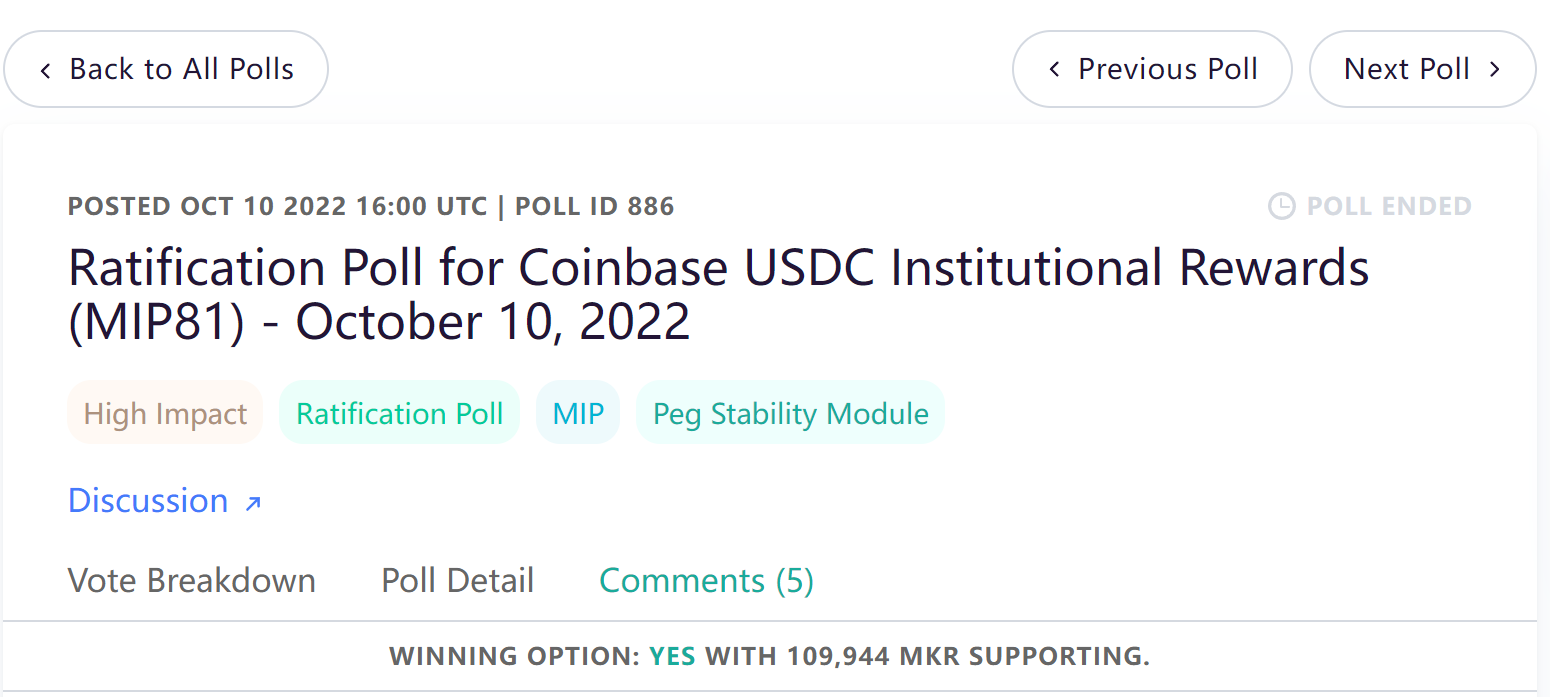Click the MIP tag chip
The height and width of the screenshot is (697, 1550).
click(x=578, y=413)
